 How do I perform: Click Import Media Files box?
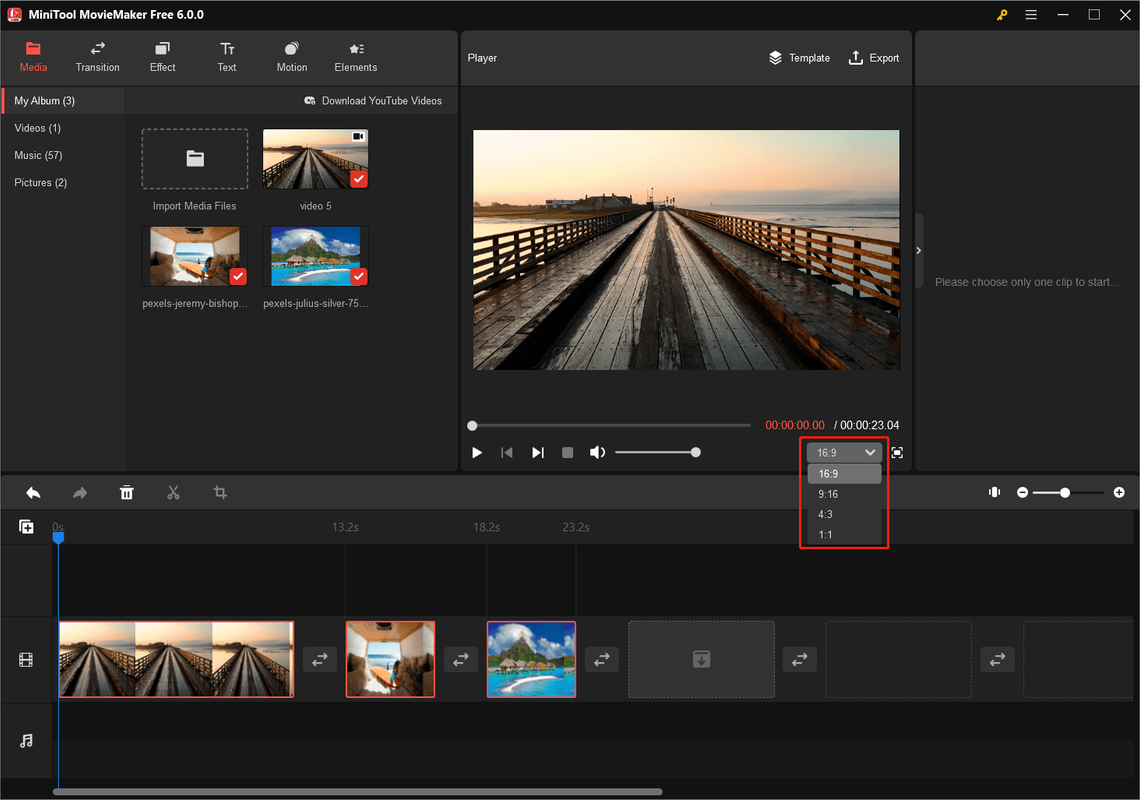pos(194,159)
